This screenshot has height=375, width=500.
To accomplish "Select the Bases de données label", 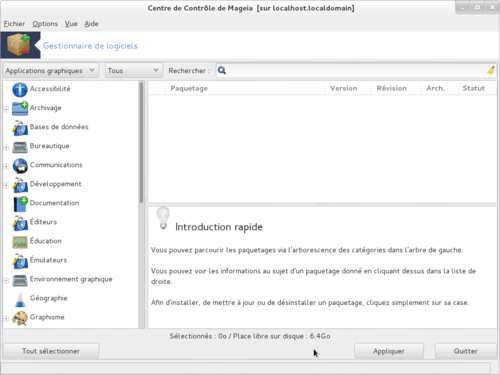I will [59, 127].
